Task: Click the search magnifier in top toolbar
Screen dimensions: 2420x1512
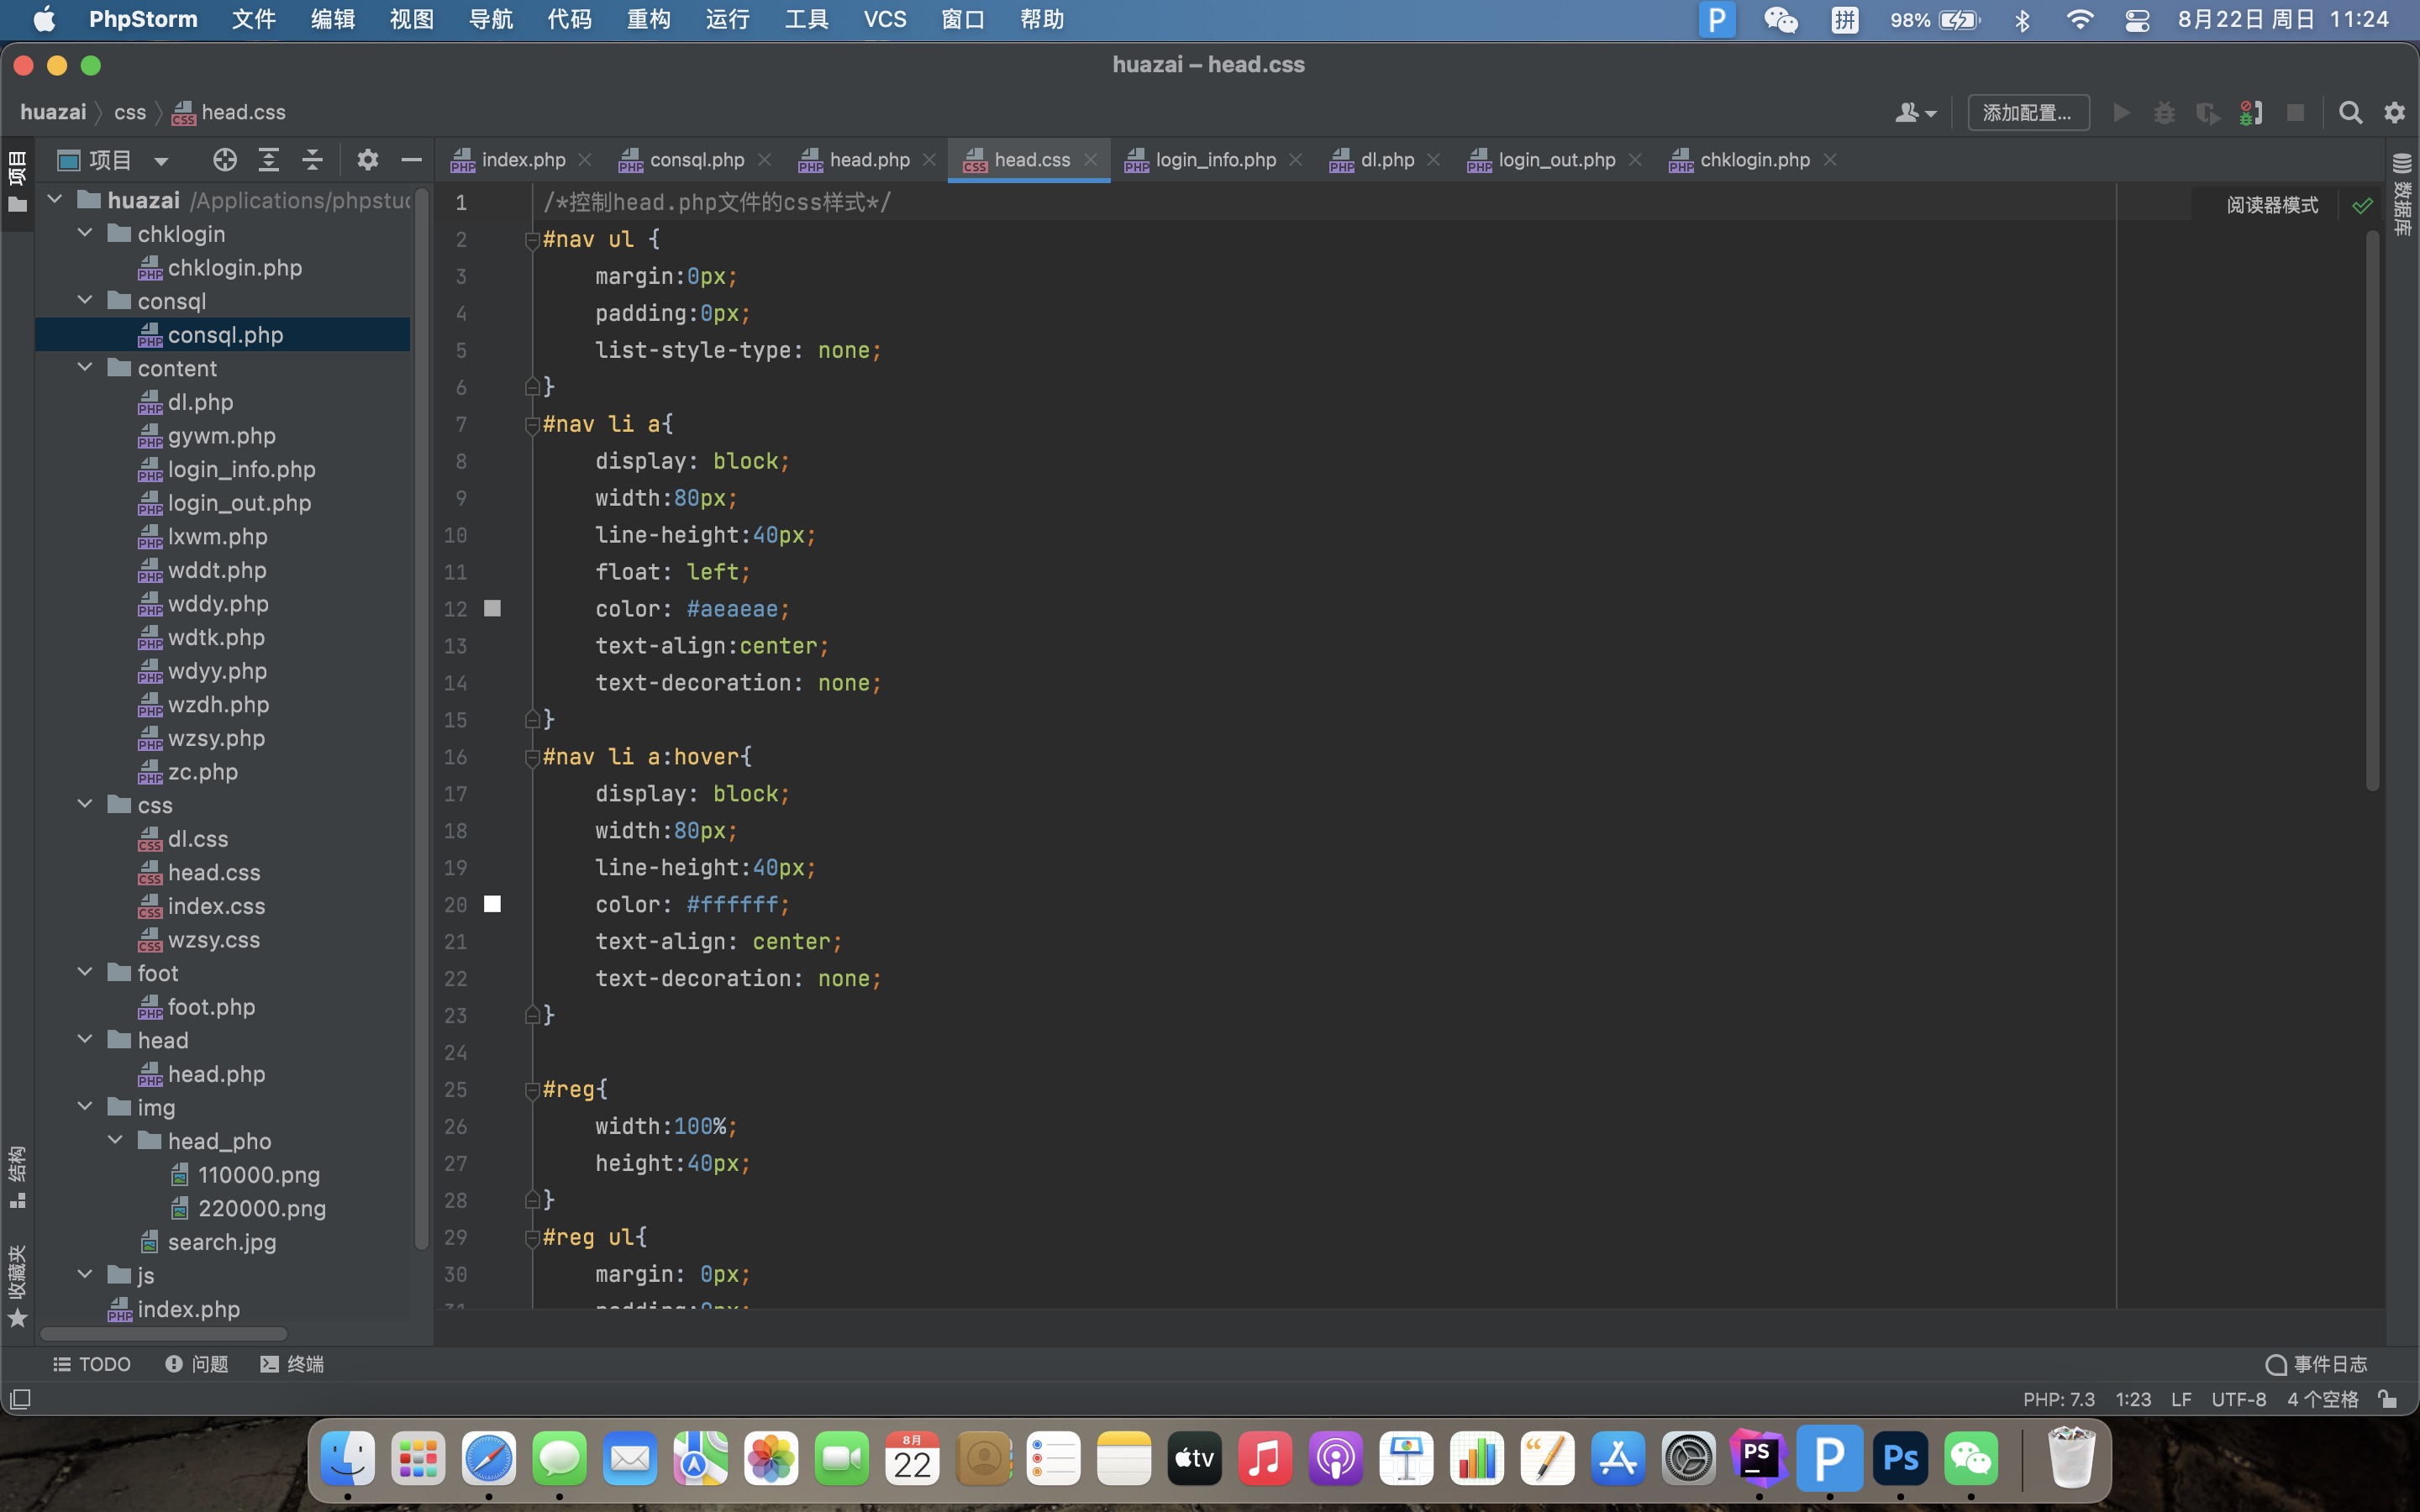Action: coord(2350,113)
